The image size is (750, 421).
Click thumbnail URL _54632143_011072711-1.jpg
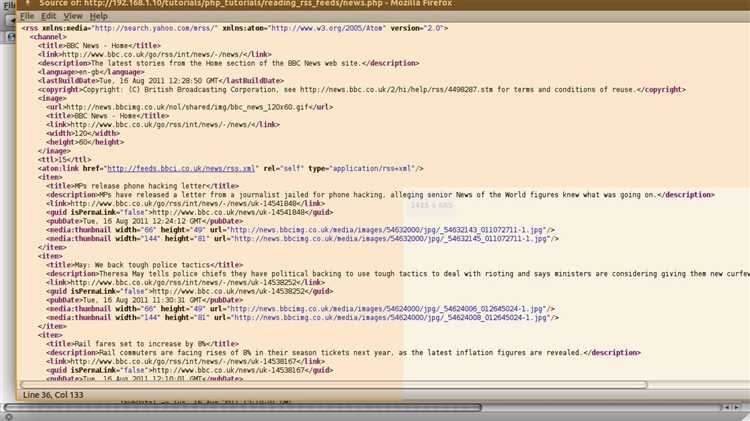point(387,230)
